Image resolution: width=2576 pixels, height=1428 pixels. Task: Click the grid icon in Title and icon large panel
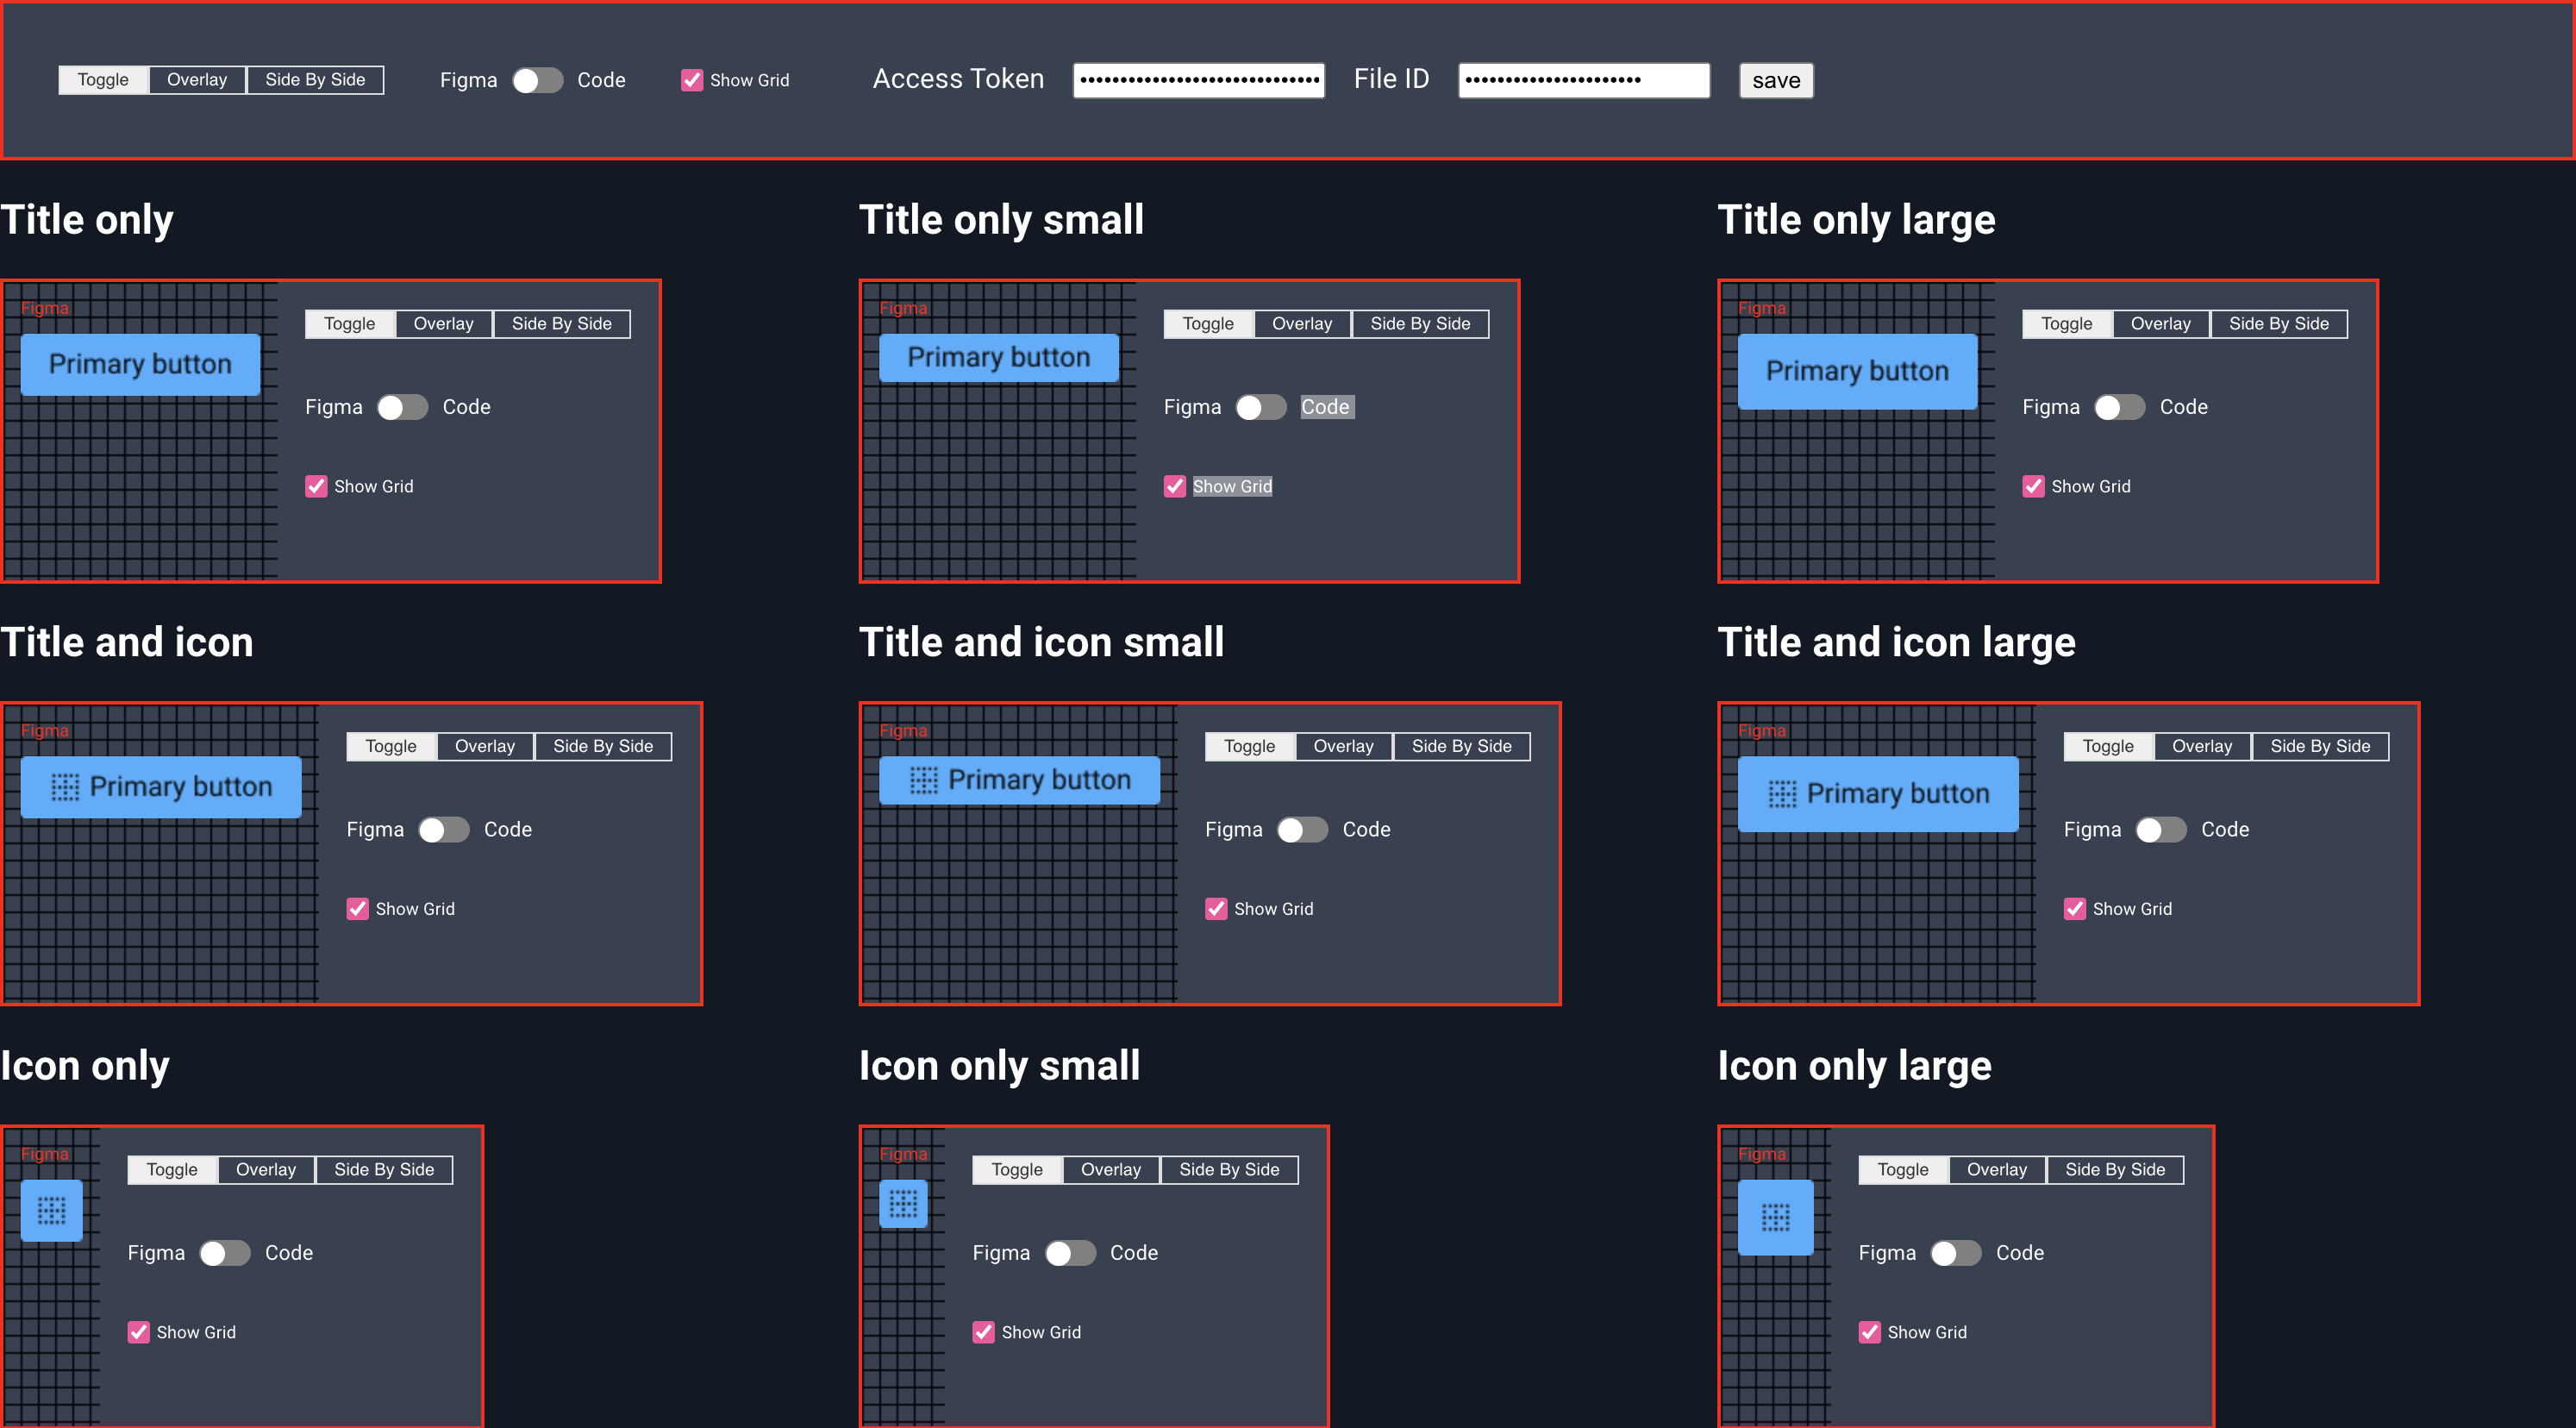click(1782, 795)
